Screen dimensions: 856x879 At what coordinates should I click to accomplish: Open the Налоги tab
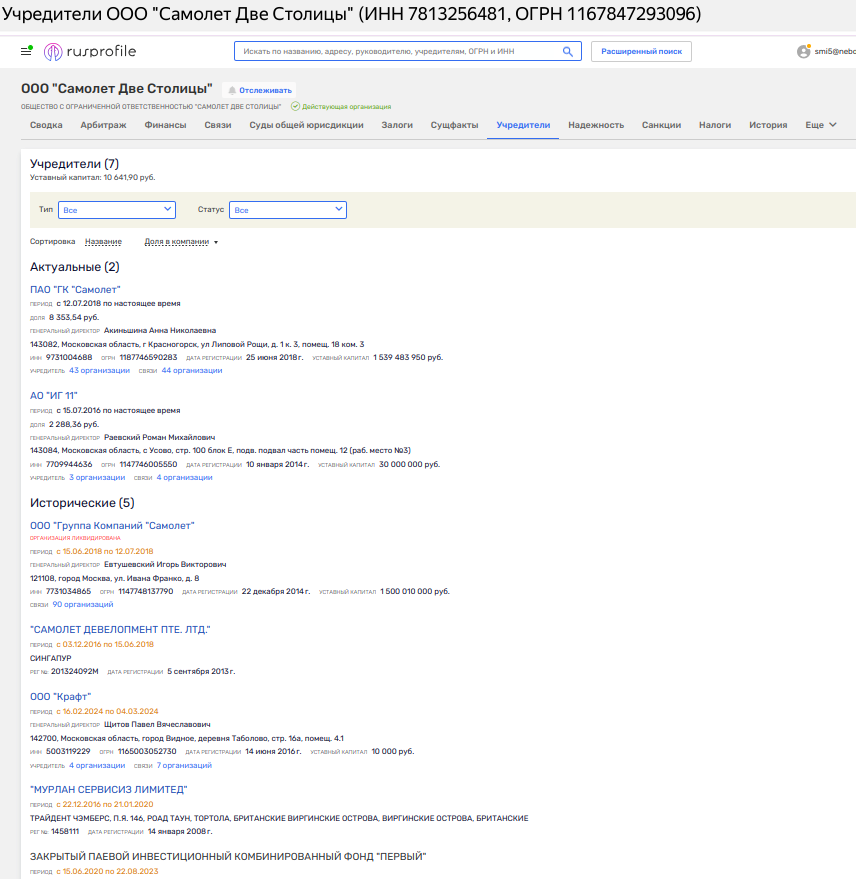coord(715,125)
